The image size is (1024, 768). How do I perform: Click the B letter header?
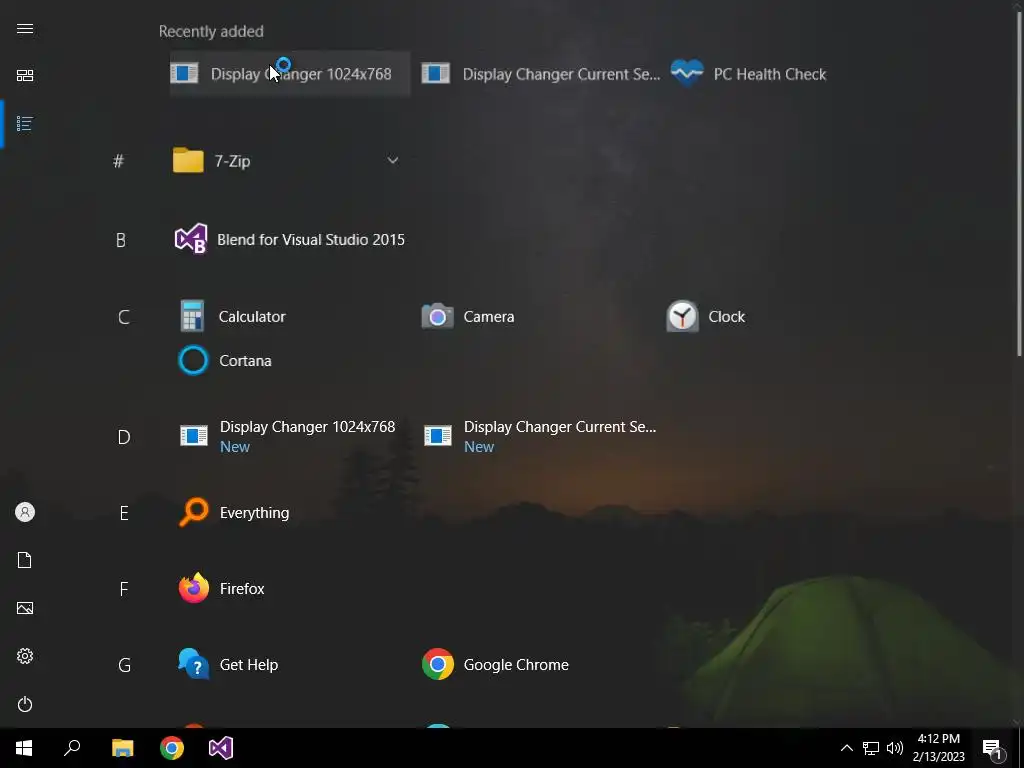121,240
